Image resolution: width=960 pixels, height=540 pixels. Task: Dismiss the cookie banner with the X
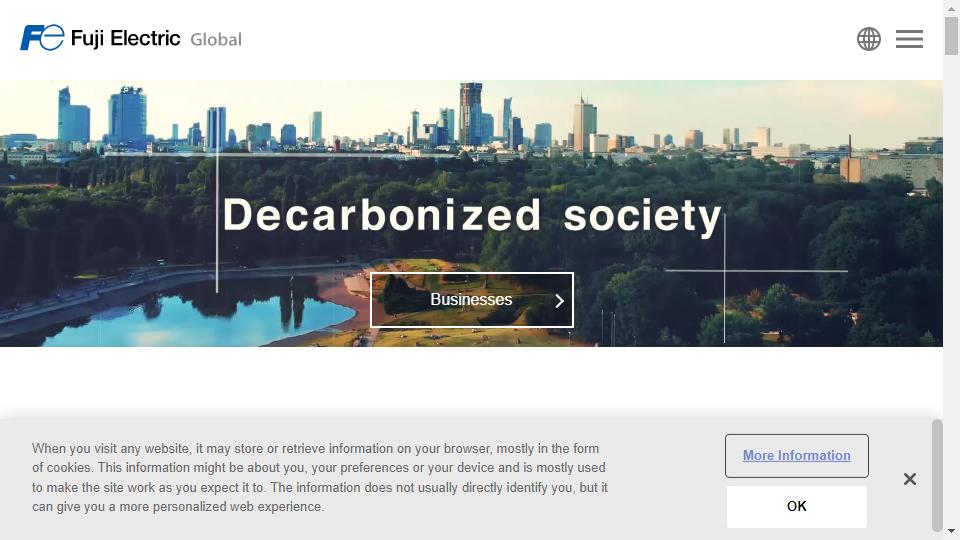tap(909, 479)
